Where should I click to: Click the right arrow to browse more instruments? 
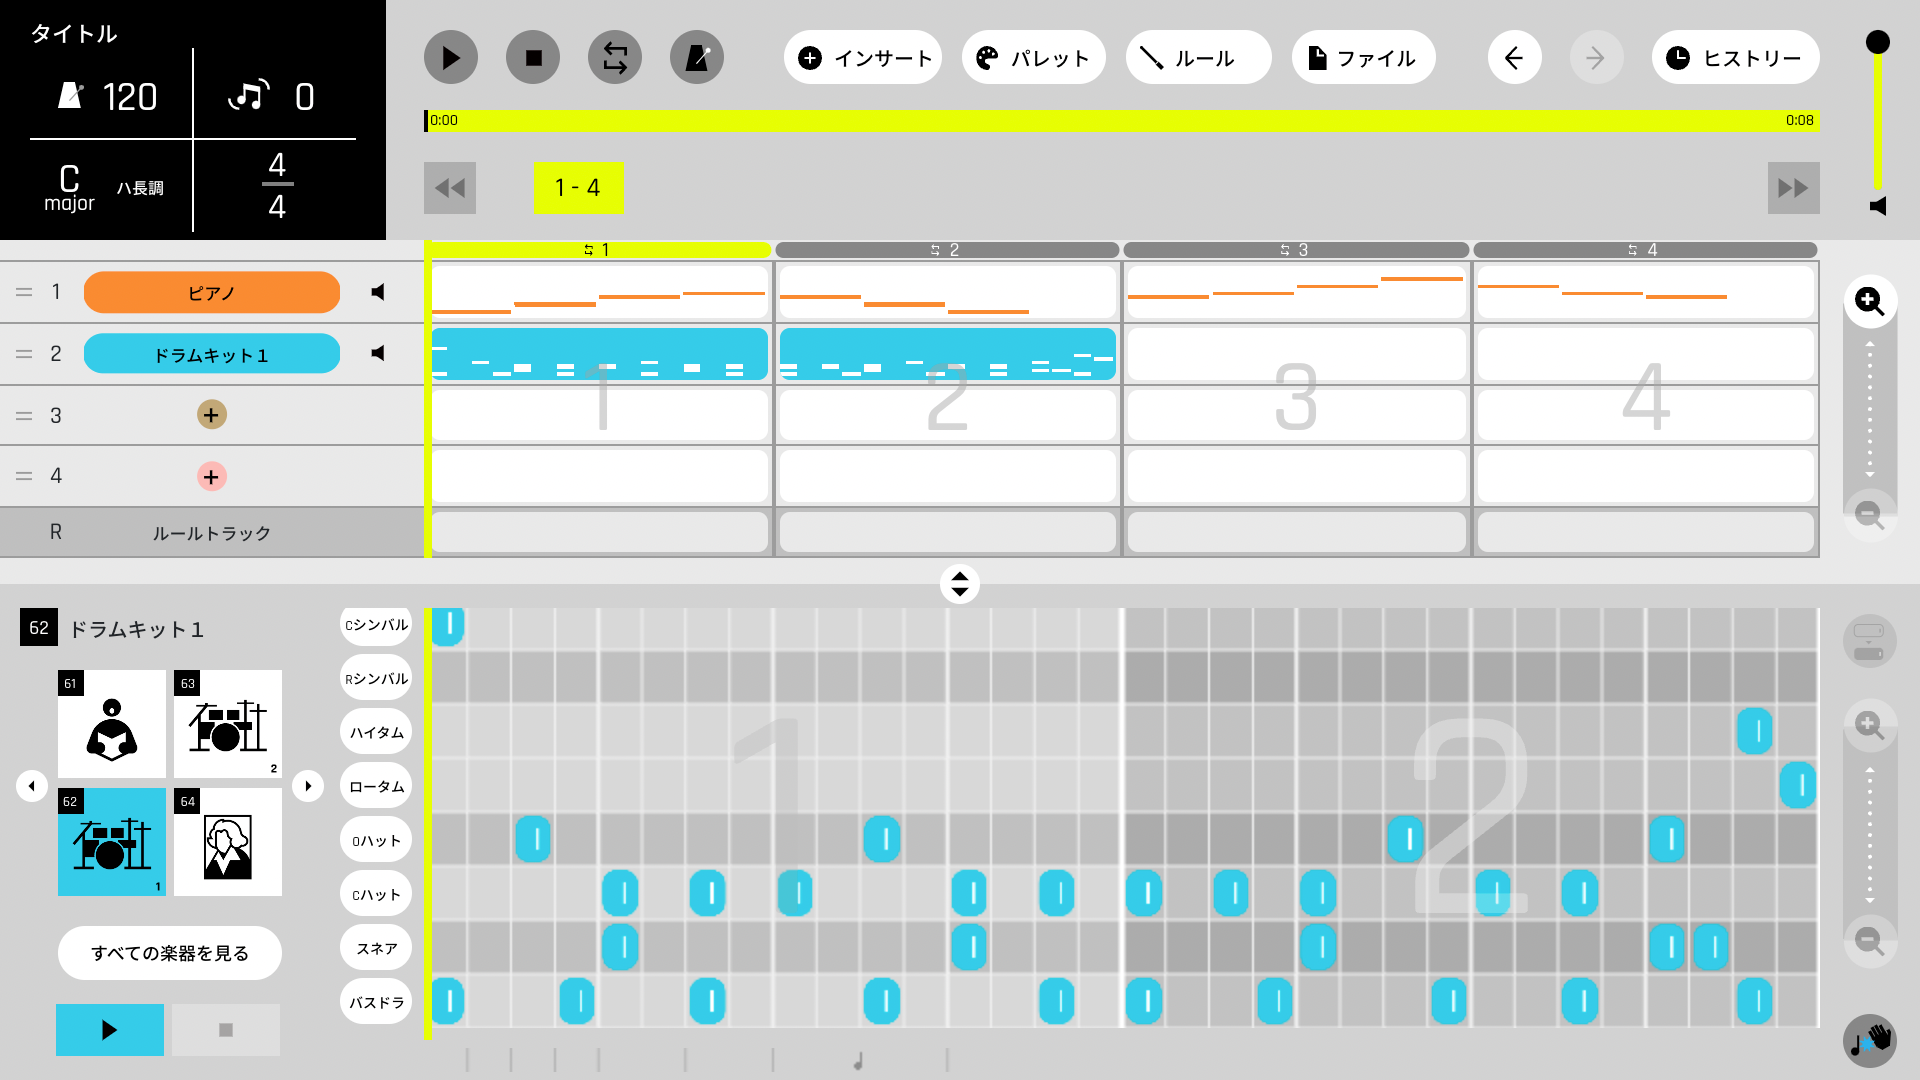[x=308, y=786]
